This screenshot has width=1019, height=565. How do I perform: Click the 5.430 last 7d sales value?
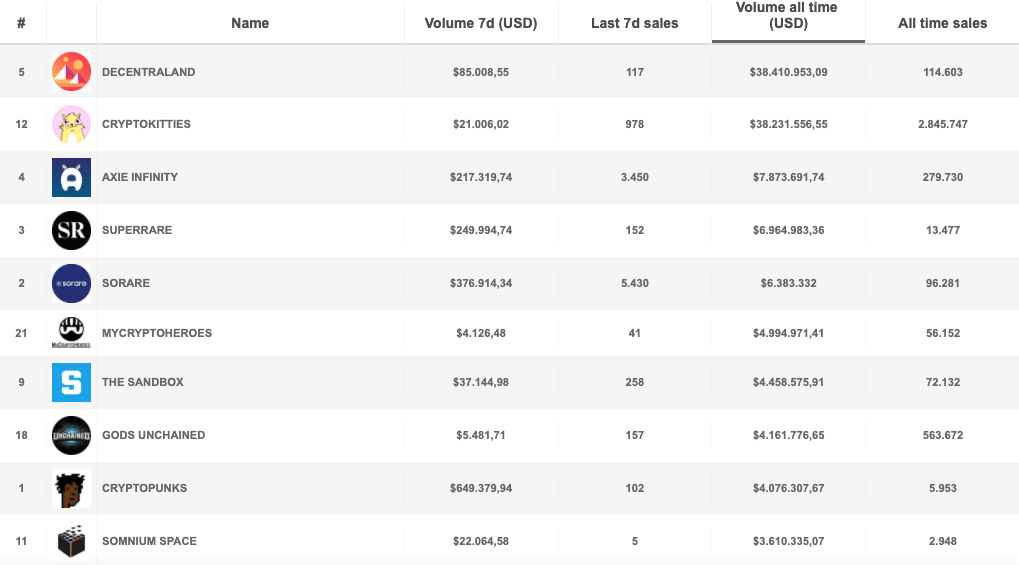(635, 283)
